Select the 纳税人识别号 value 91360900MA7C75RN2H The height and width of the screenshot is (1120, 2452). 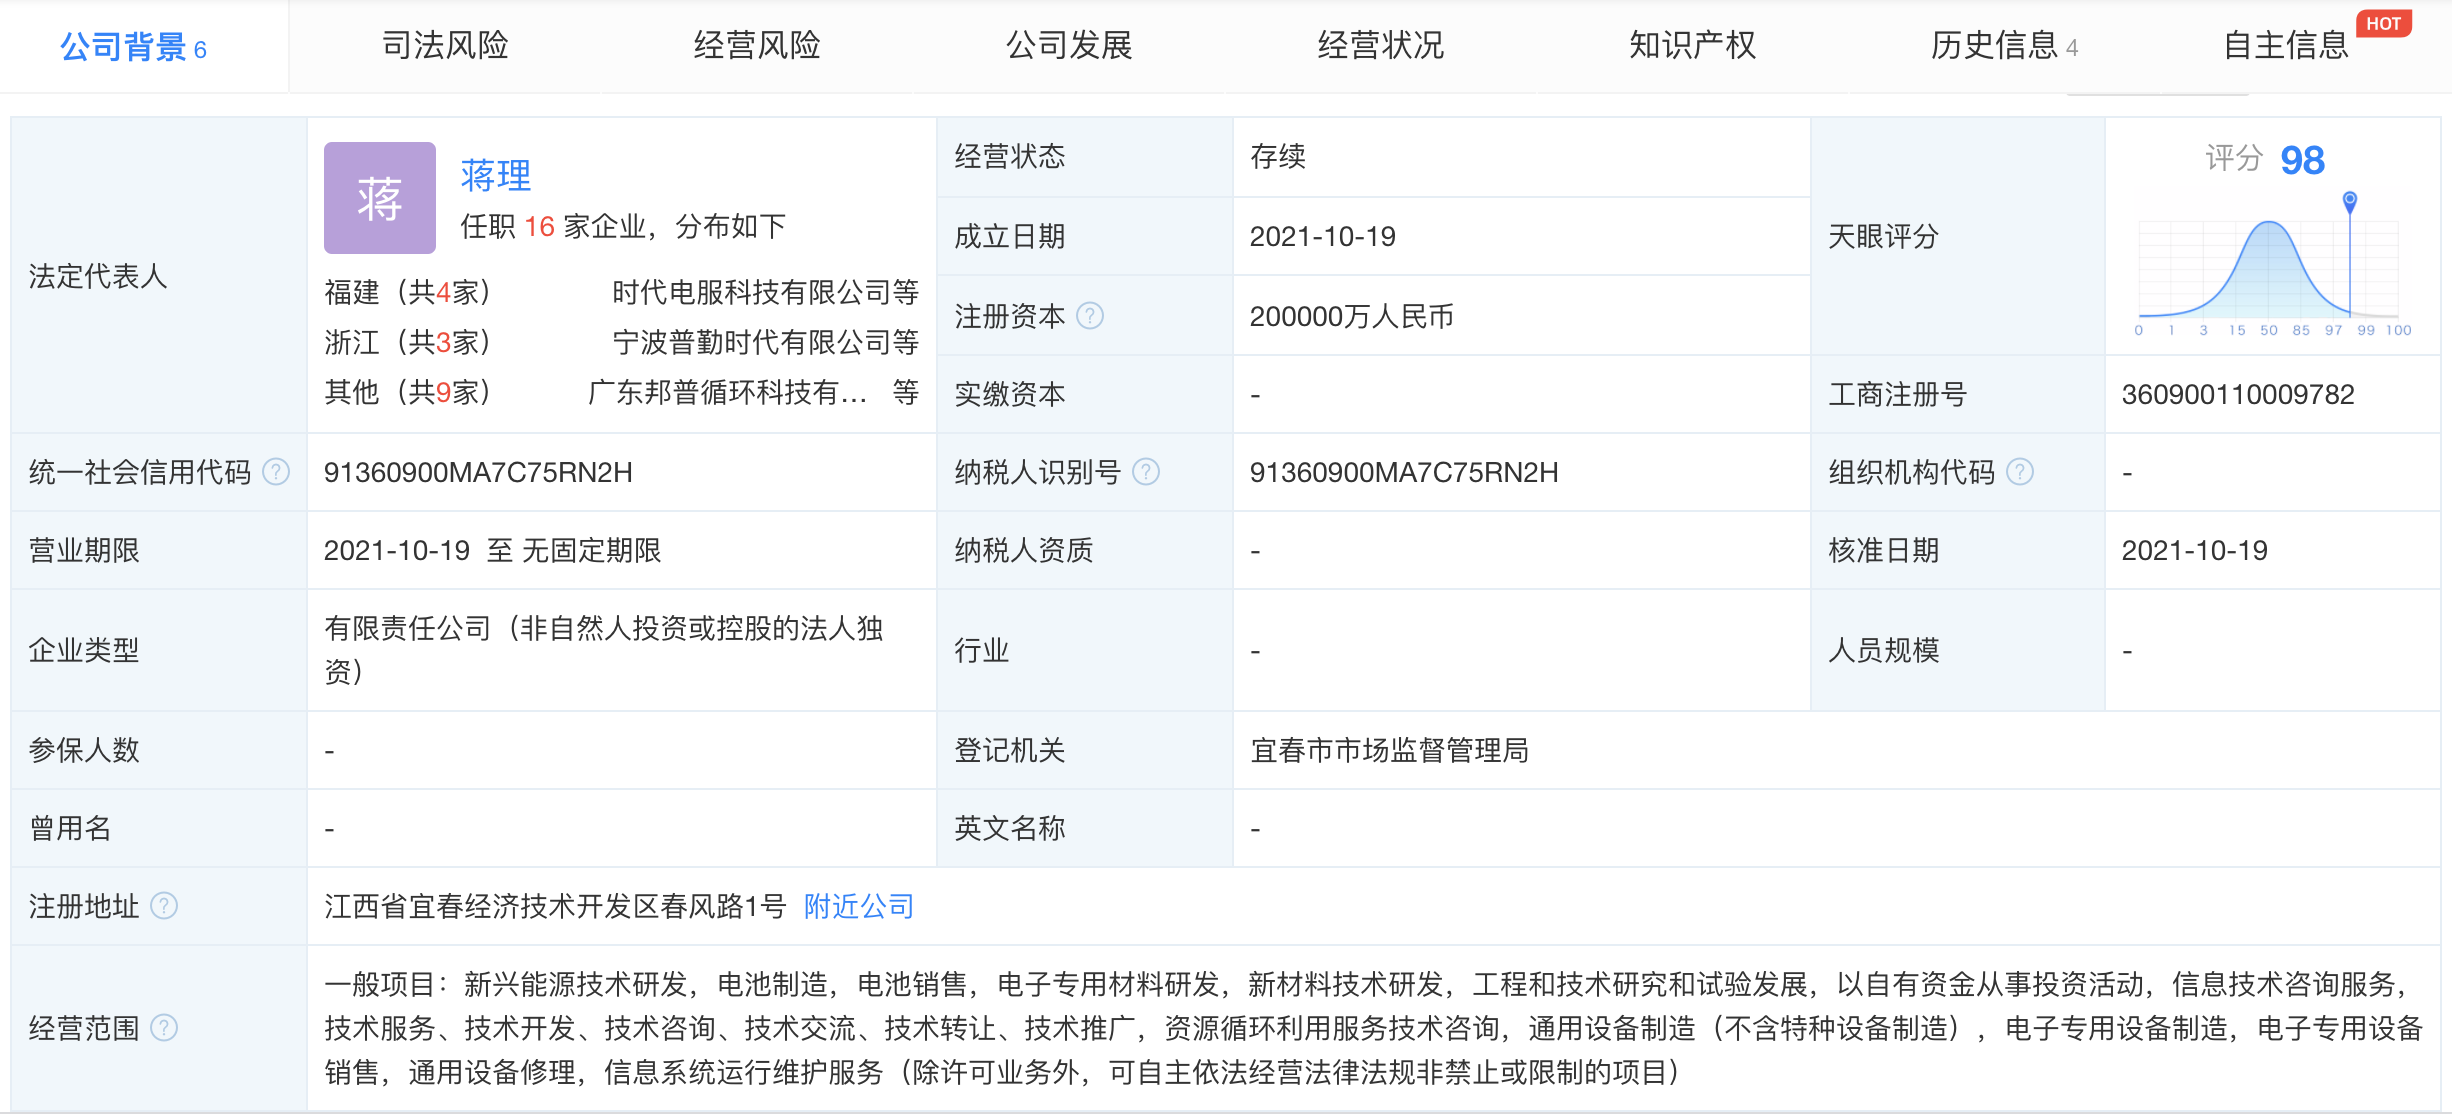click(1404, 472)
